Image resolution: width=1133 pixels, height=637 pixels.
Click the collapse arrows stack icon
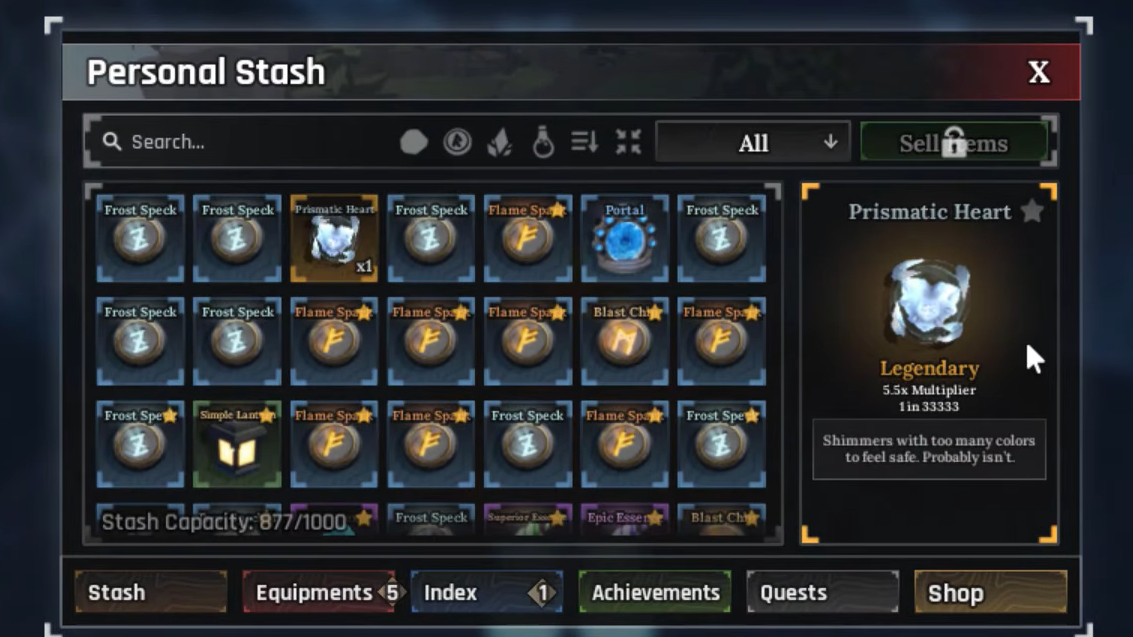tap(628, 142)
